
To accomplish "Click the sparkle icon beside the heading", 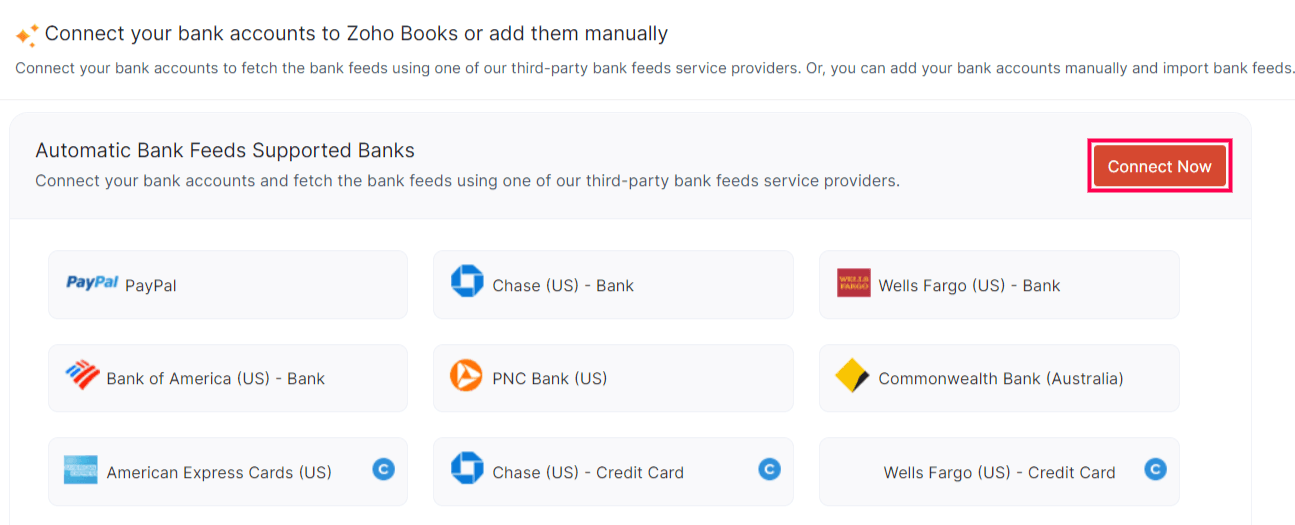I will (x=27, y=35).
